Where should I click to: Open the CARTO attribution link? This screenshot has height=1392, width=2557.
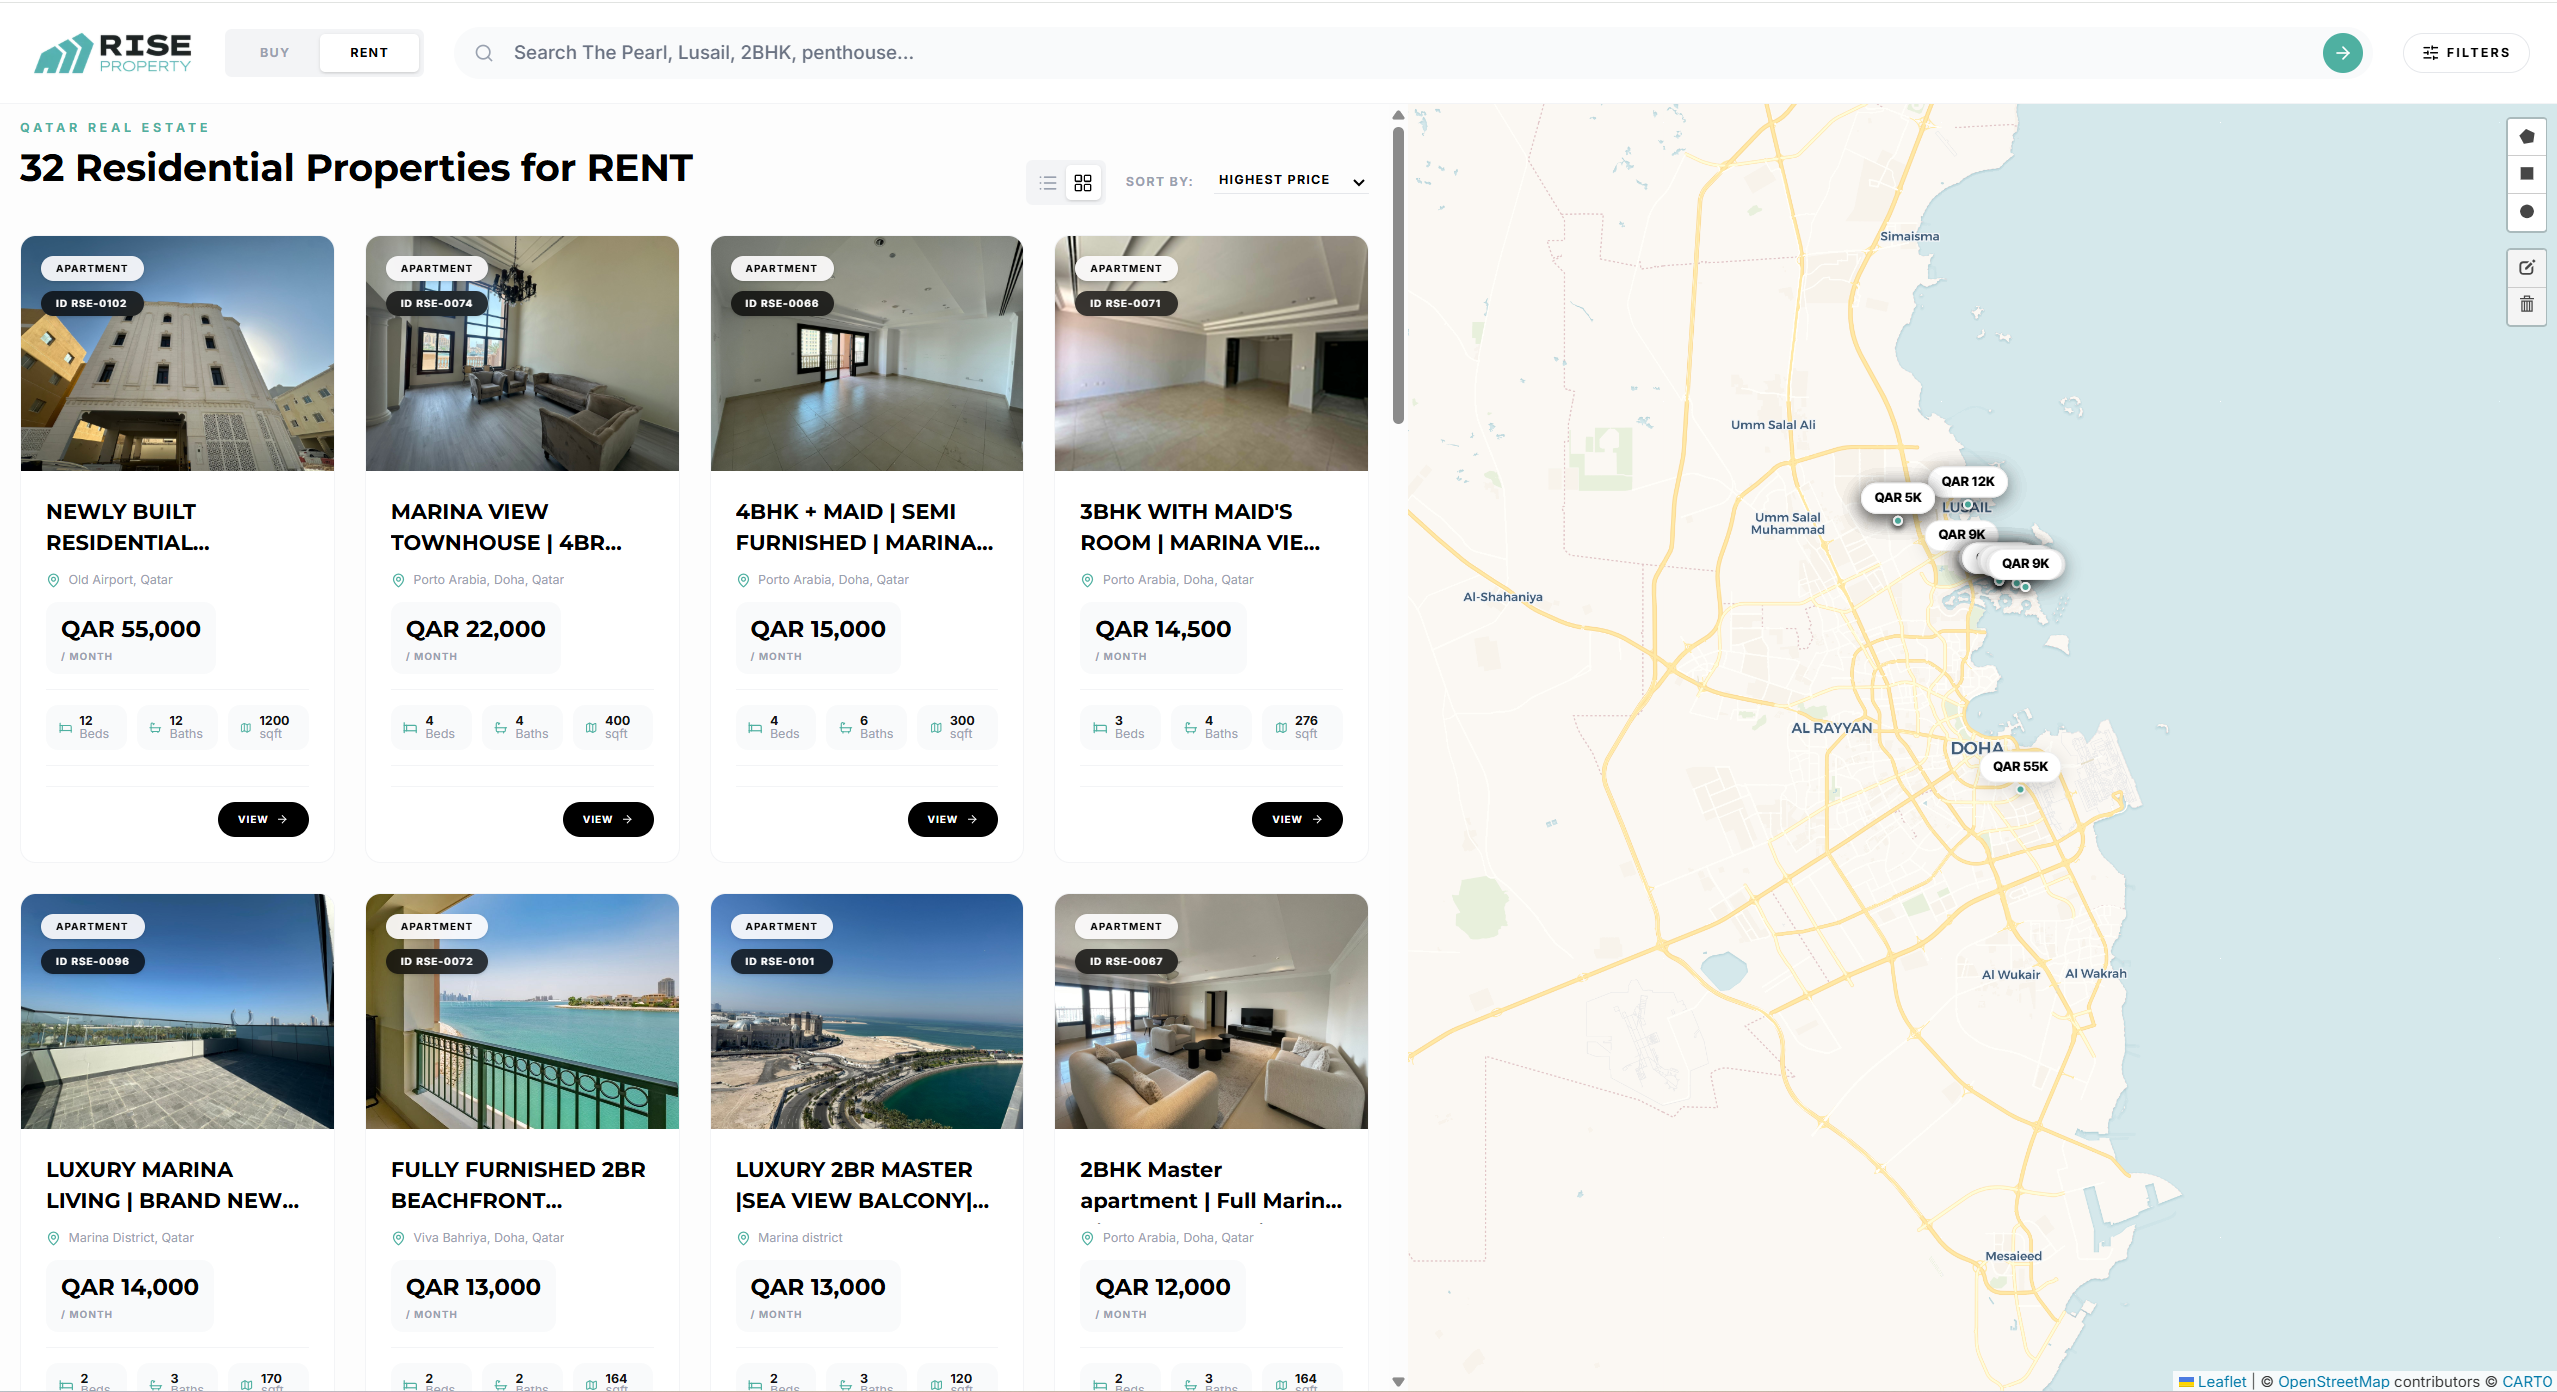tap(2527, 1381)
